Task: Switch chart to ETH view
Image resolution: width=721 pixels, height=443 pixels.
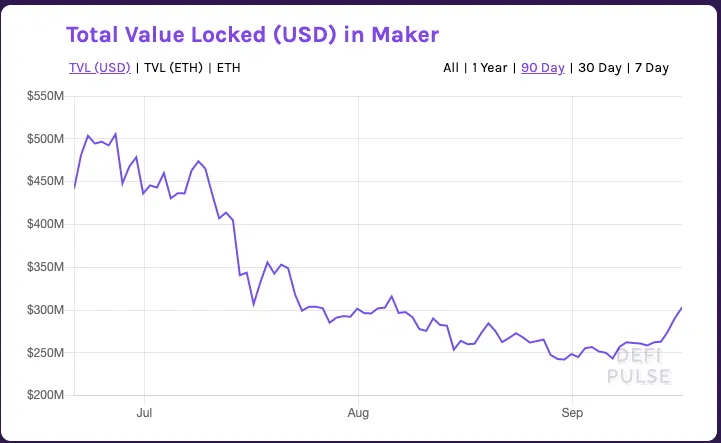Action: pos(229,68)
